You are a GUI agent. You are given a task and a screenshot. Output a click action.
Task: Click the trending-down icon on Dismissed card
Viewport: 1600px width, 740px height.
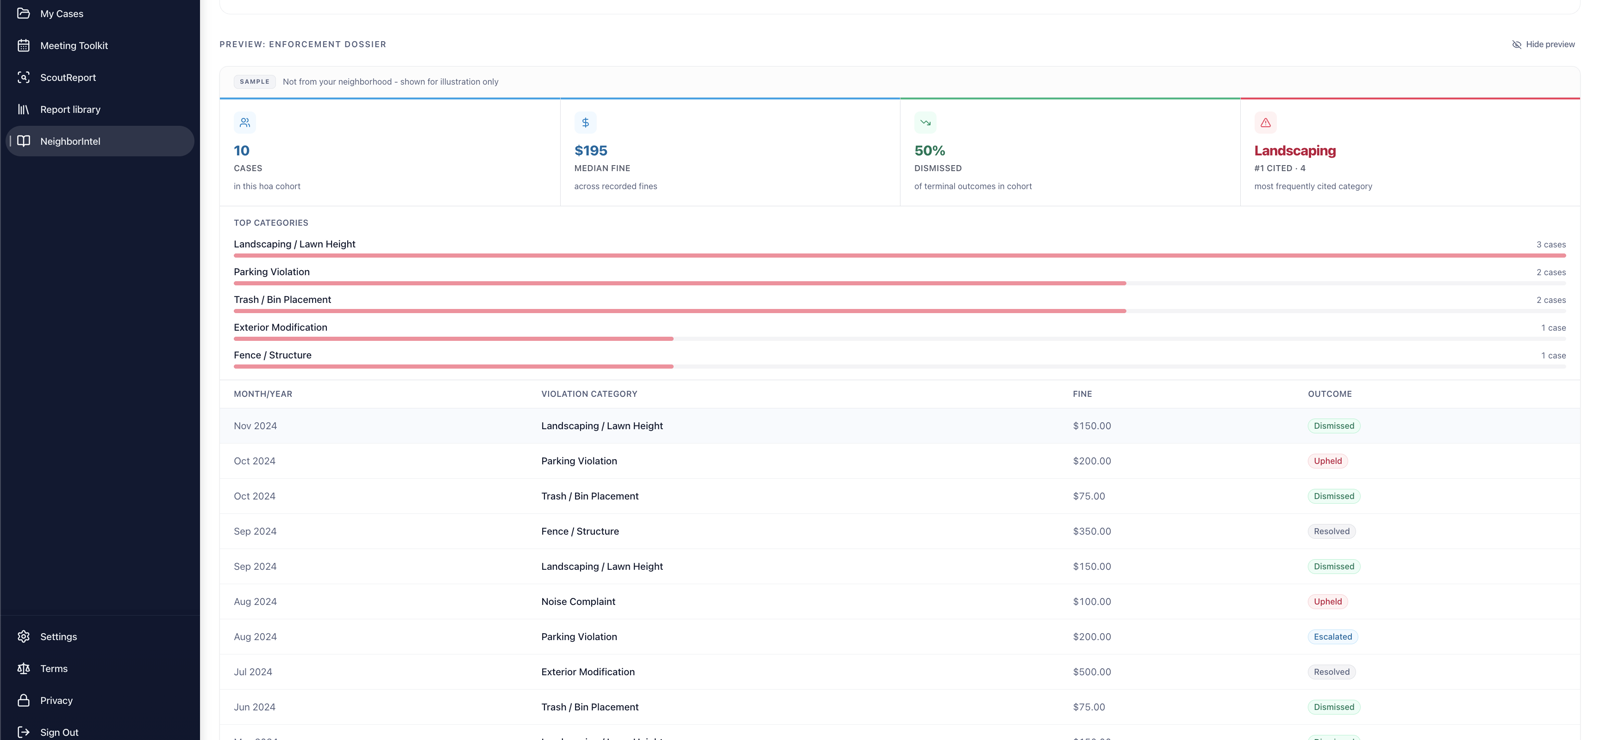click(925, 123)
